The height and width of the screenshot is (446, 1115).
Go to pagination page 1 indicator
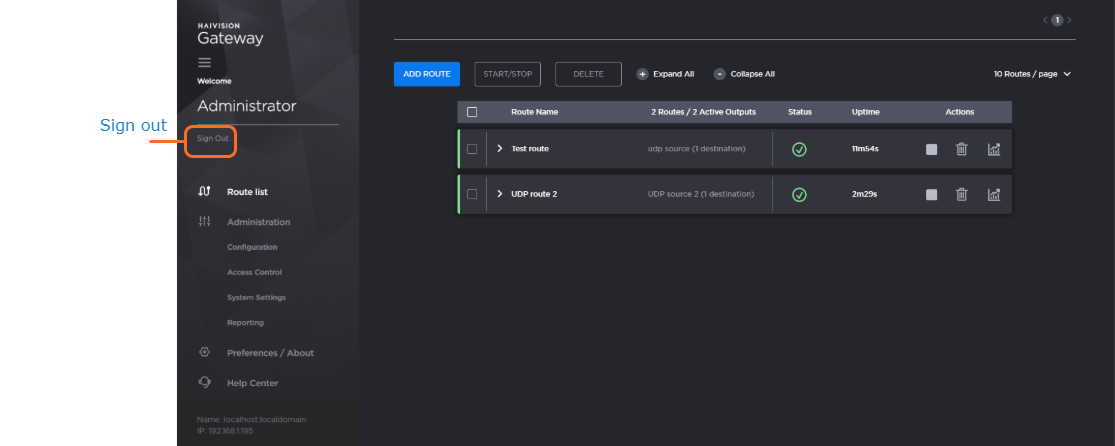[x=1056, y=20]
